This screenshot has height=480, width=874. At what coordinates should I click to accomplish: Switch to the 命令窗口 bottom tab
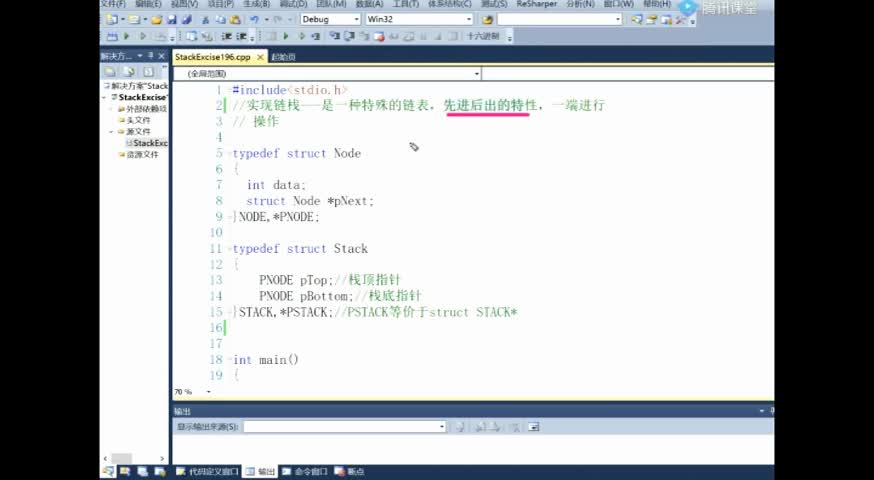coord(305,472)
